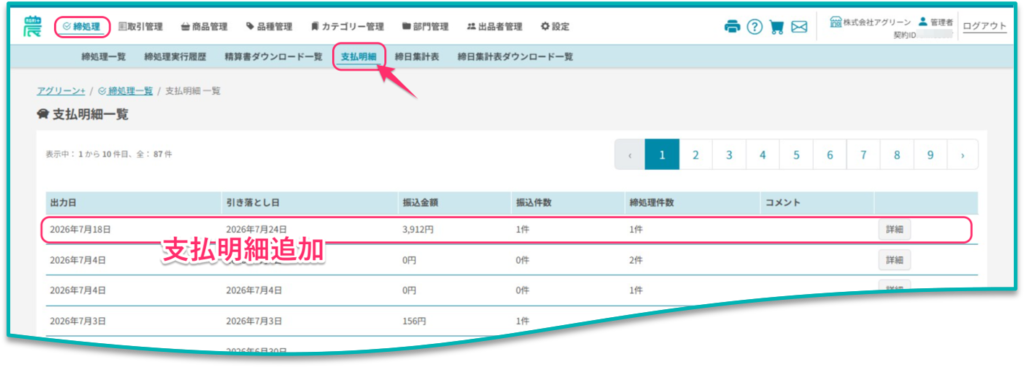Go to next page with › button
Viewport: 1024px width, 367px height.
963,155
